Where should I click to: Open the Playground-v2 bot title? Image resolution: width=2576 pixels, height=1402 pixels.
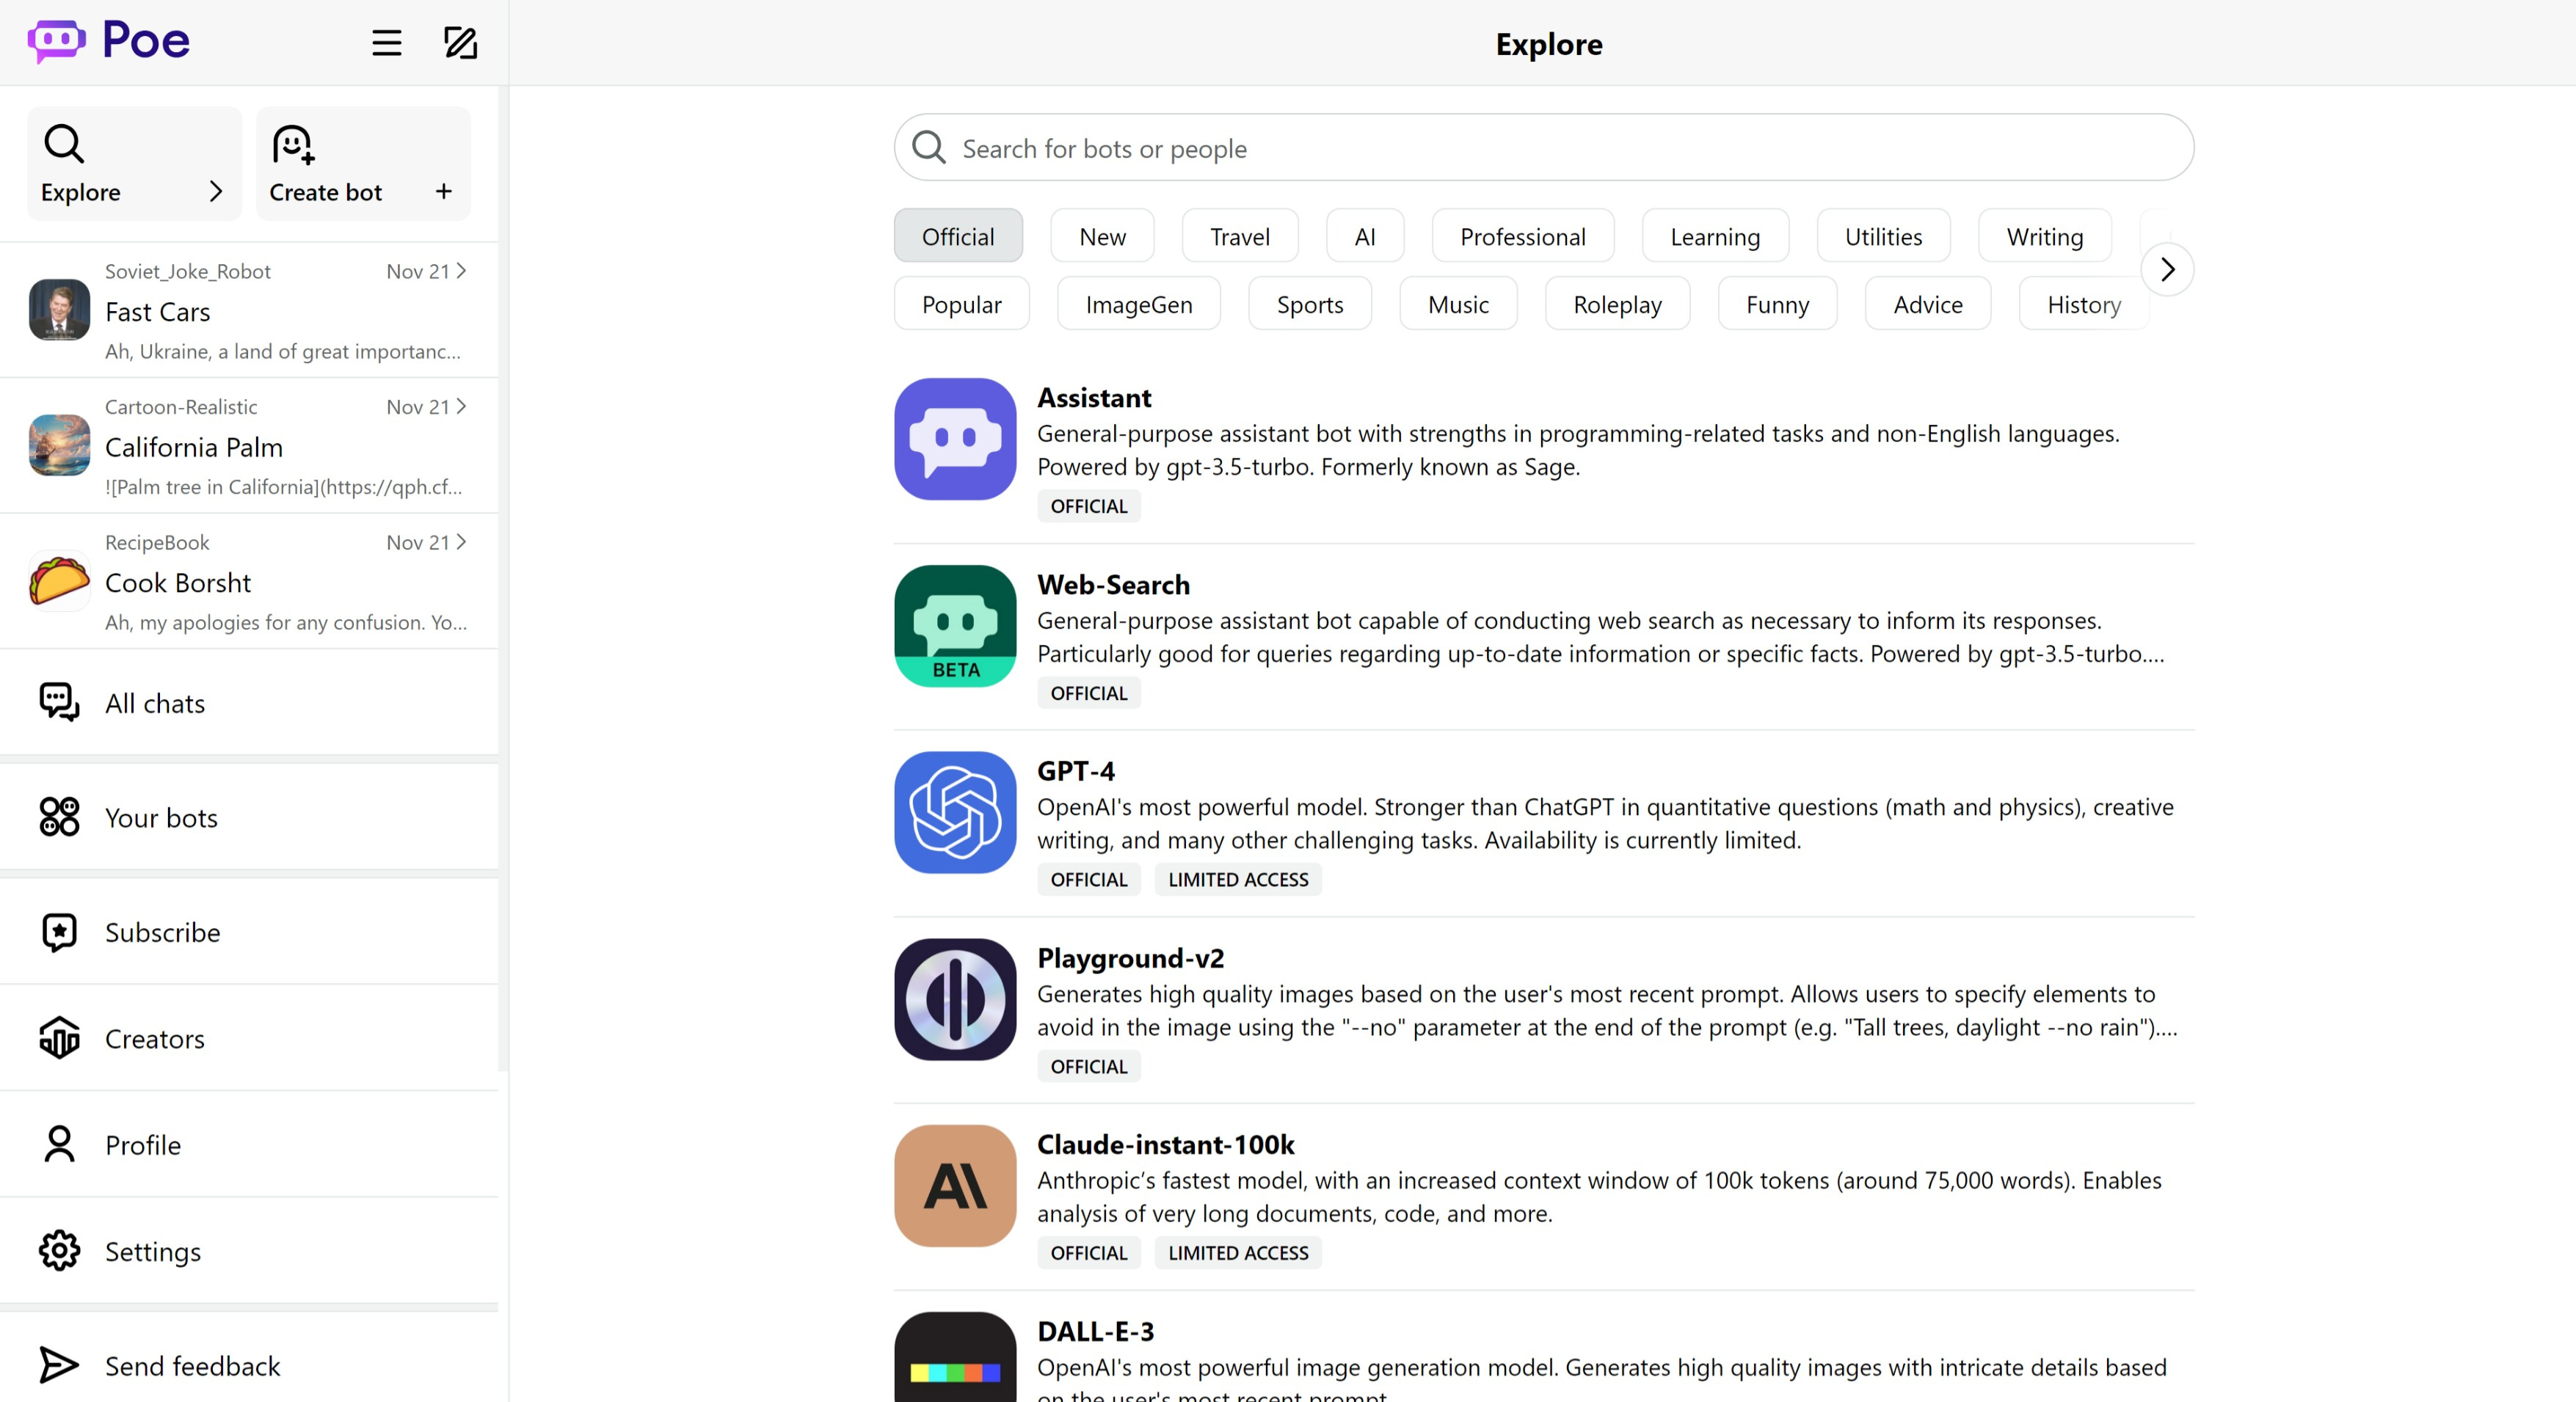(x=1130, y=957)
